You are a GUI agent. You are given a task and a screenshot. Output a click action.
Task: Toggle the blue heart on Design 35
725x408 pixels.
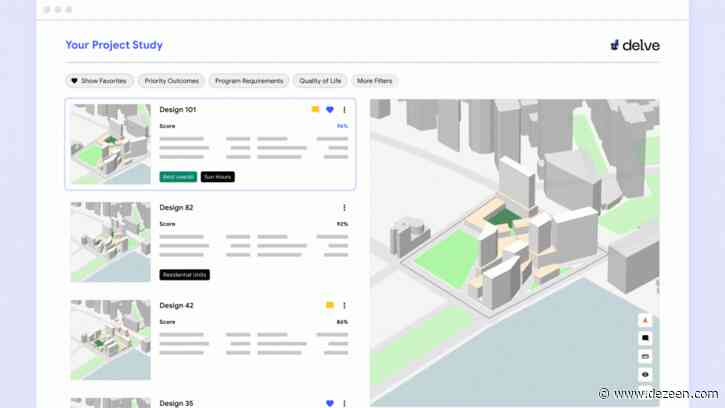pos(330,403)
